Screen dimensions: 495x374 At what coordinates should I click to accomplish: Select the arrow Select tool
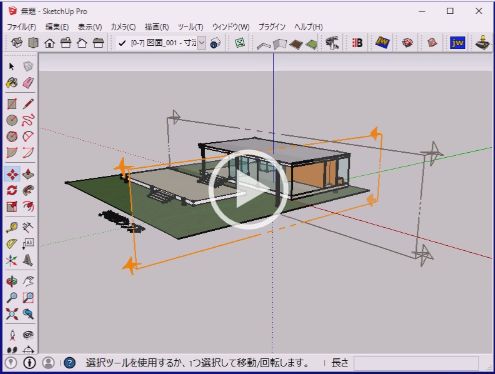tap(12, 66)
